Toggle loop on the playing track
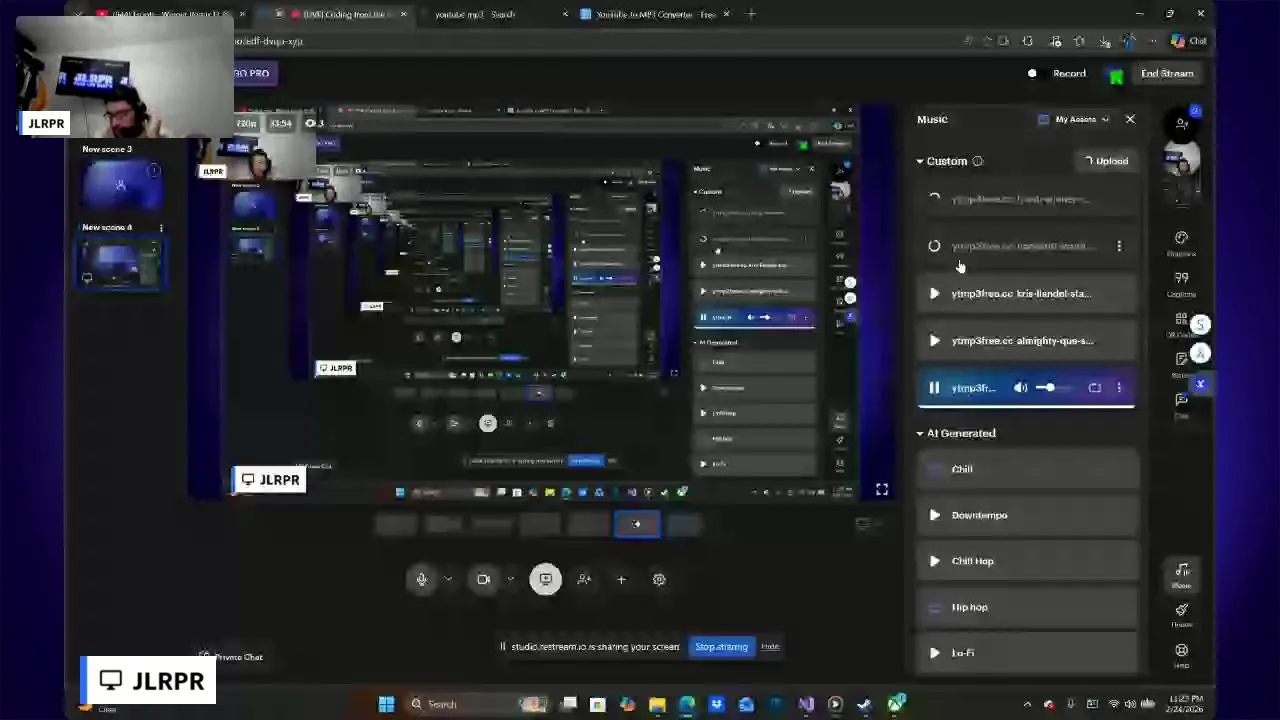 (x=1095, y=388)
